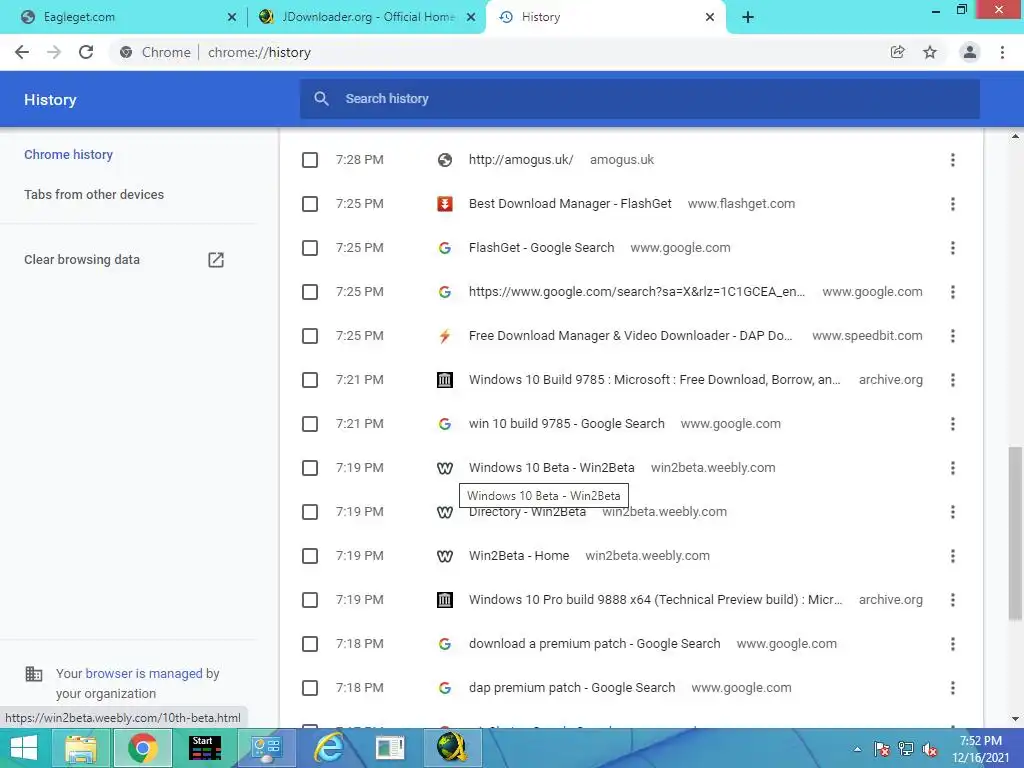Open Chrome's three-dot main menu
This screenshot has width=1024, height=768.
click(1002, 52)
